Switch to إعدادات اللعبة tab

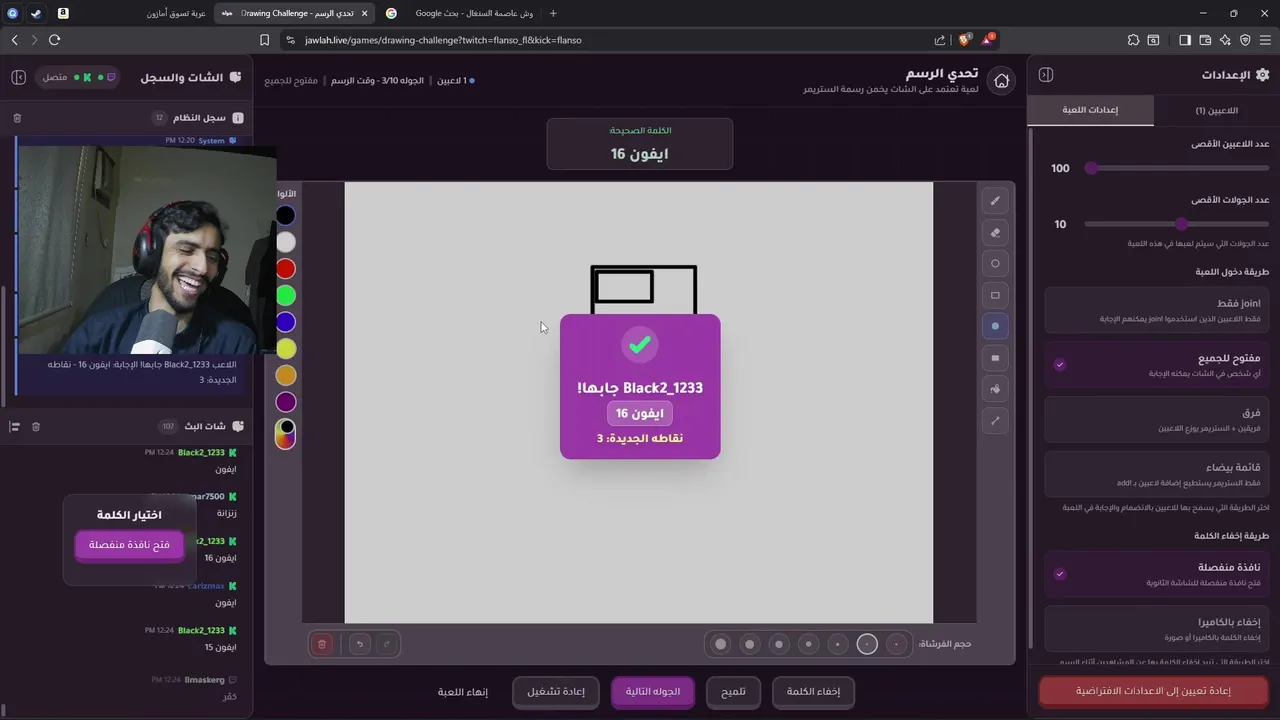(1090, 110)
